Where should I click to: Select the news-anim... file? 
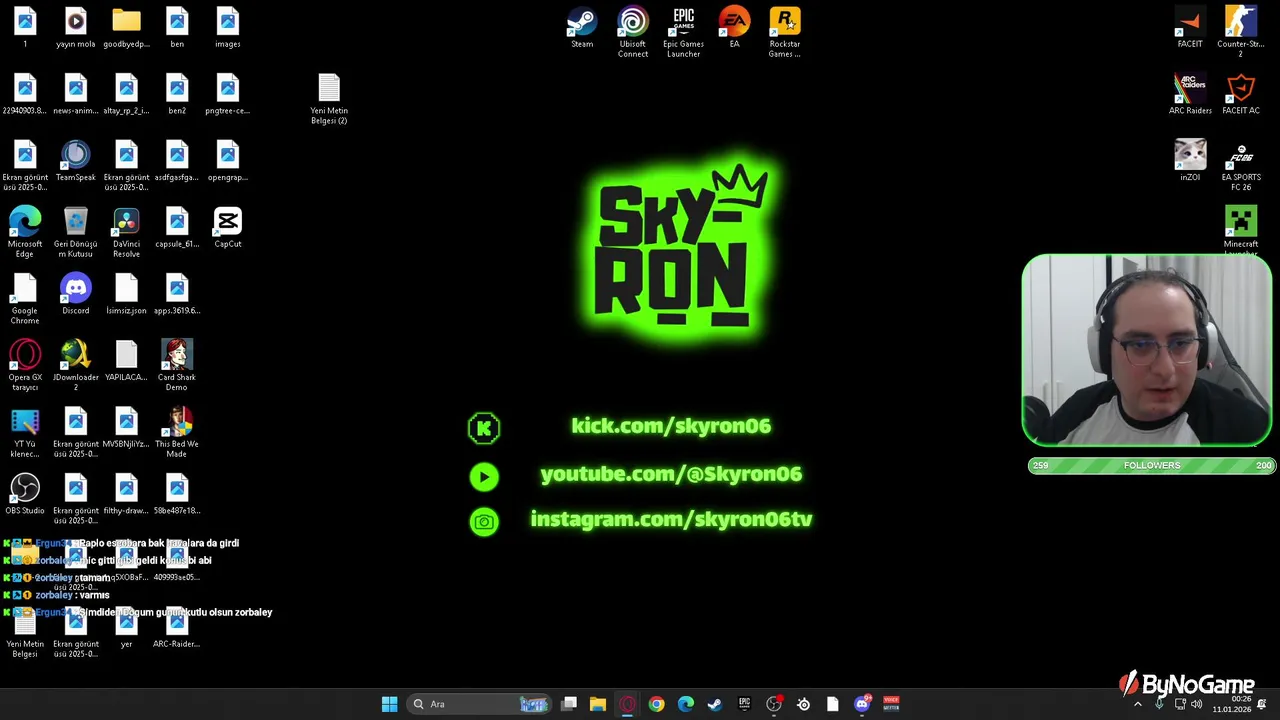[76, 95]
